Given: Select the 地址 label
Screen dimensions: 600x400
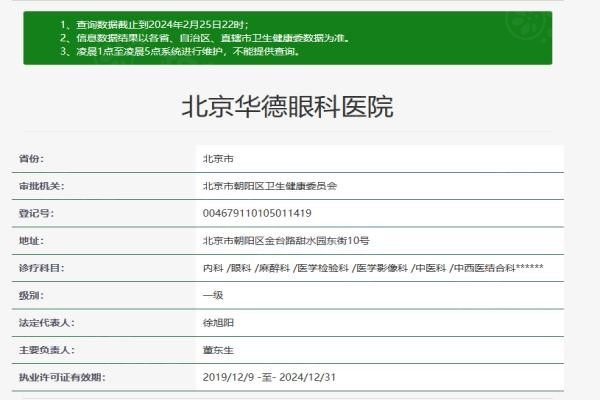Looking at the screenshot, I should 31,241.
